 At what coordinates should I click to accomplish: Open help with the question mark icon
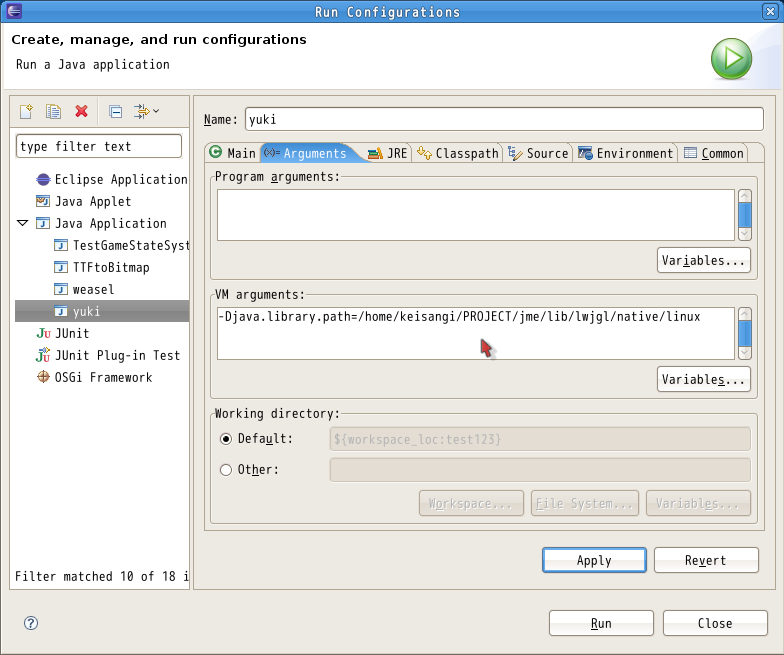click(31, 623)
